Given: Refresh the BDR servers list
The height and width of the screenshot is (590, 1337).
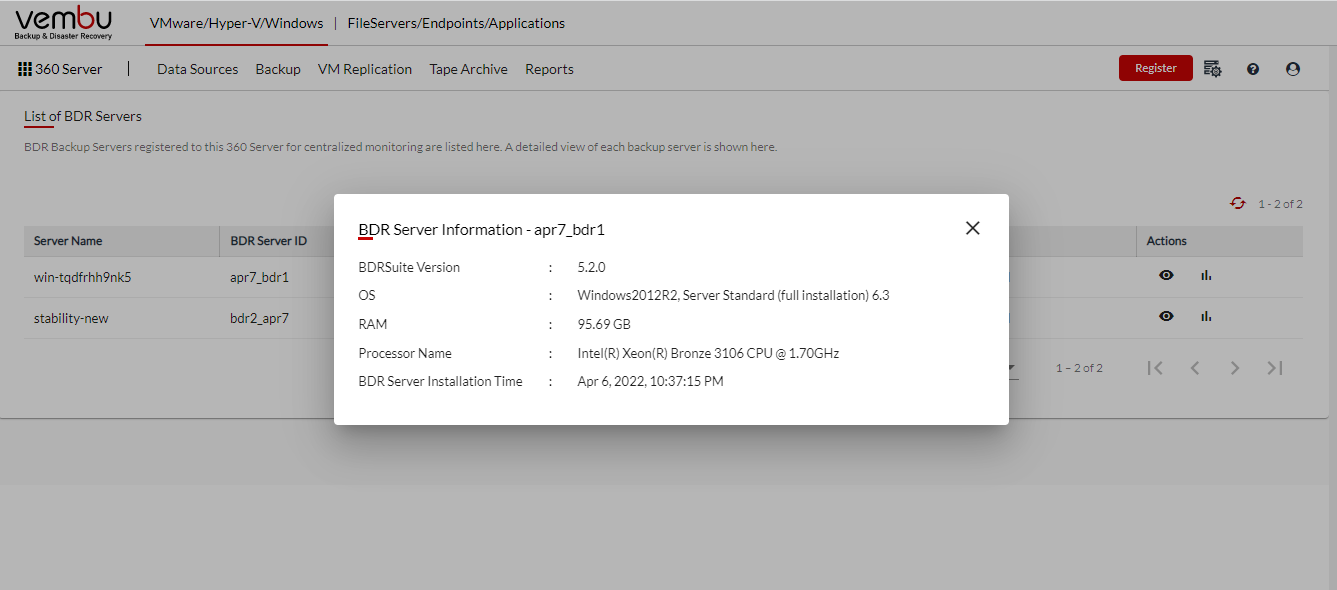Looking at the screenshot, I should coord(1238,203).
